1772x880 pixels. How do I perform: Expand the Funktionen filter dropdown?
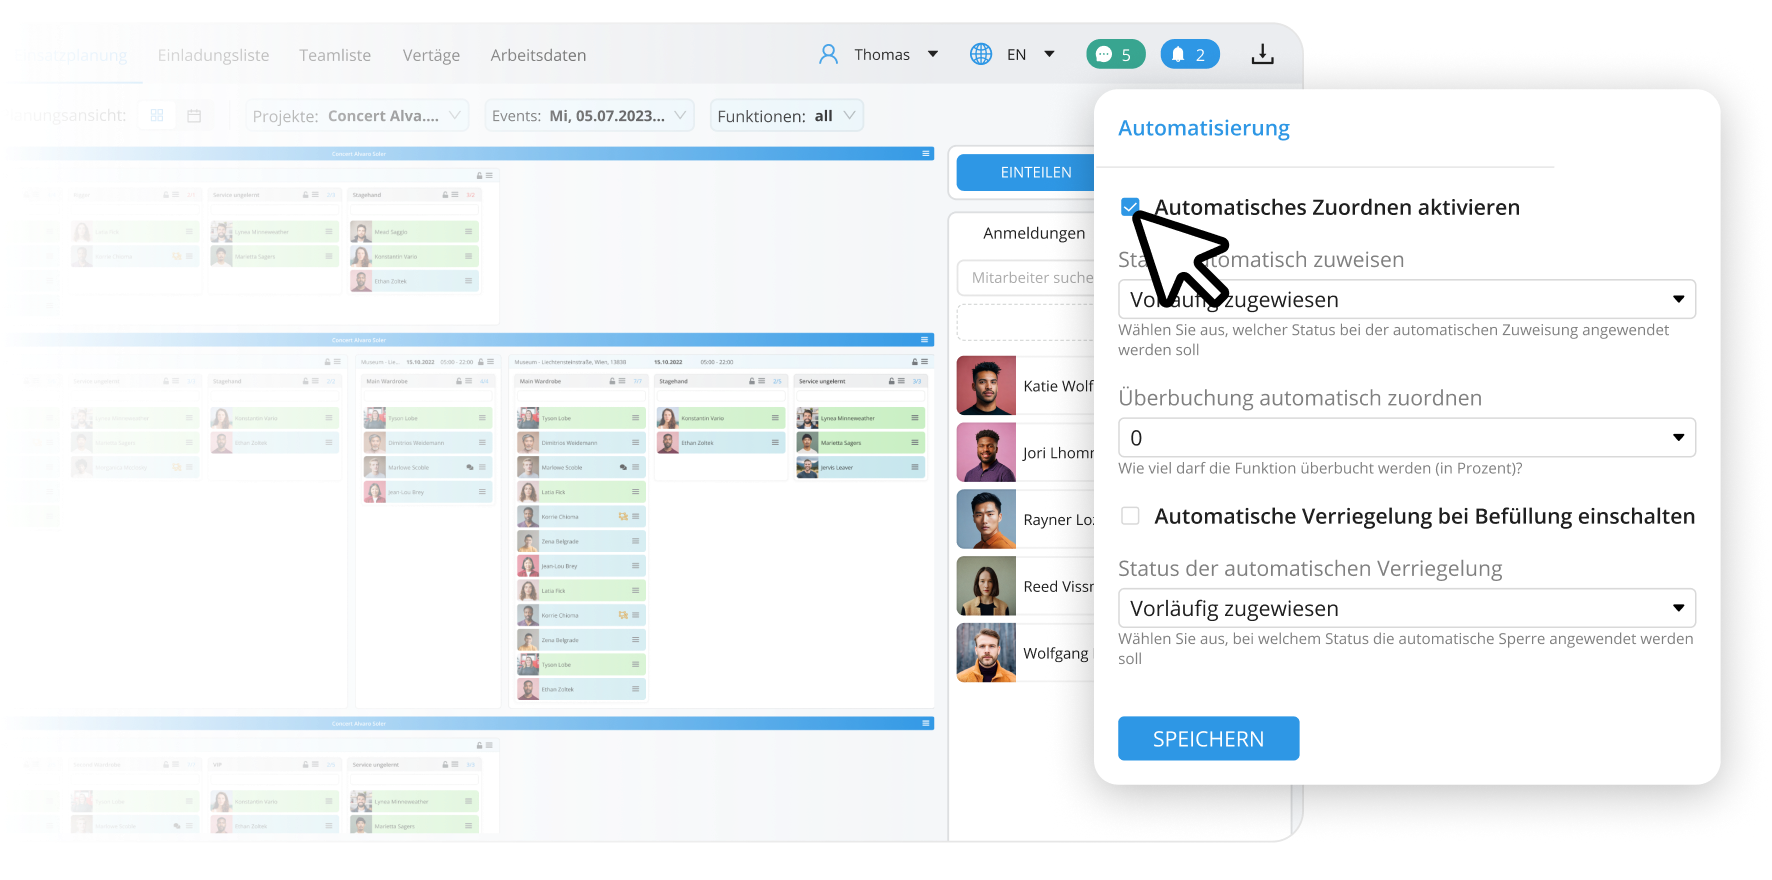786,116
